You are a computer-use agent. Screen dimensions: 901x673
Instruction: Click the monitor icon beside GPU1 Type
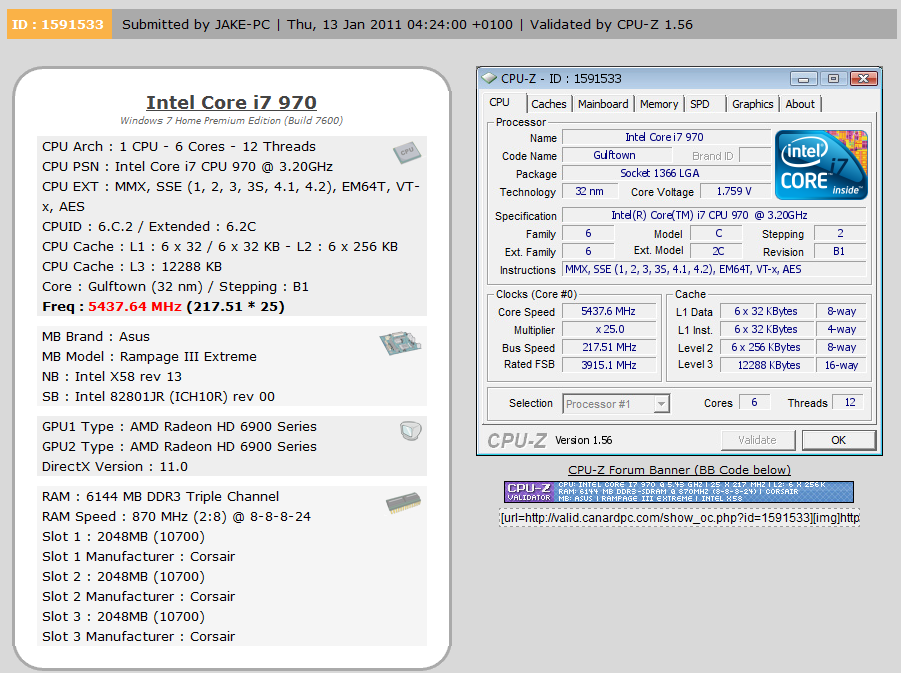pos(411,430)
